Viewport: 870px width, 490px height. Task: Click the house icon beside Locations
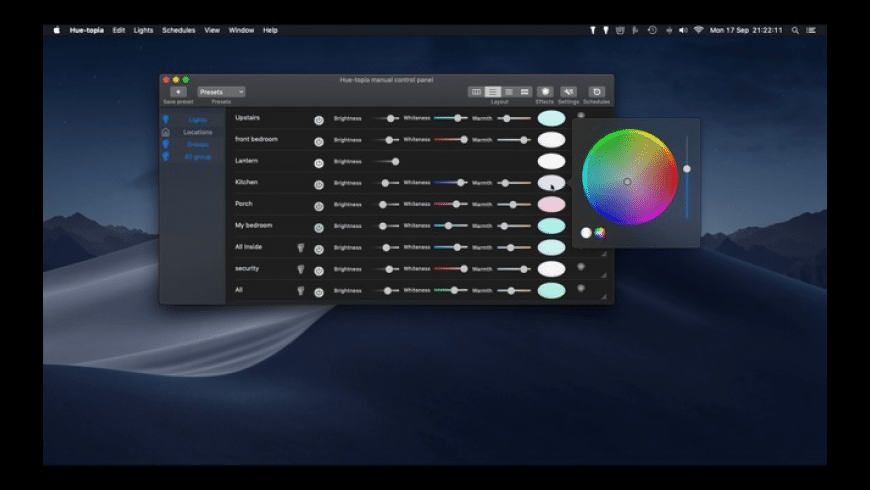165,132
